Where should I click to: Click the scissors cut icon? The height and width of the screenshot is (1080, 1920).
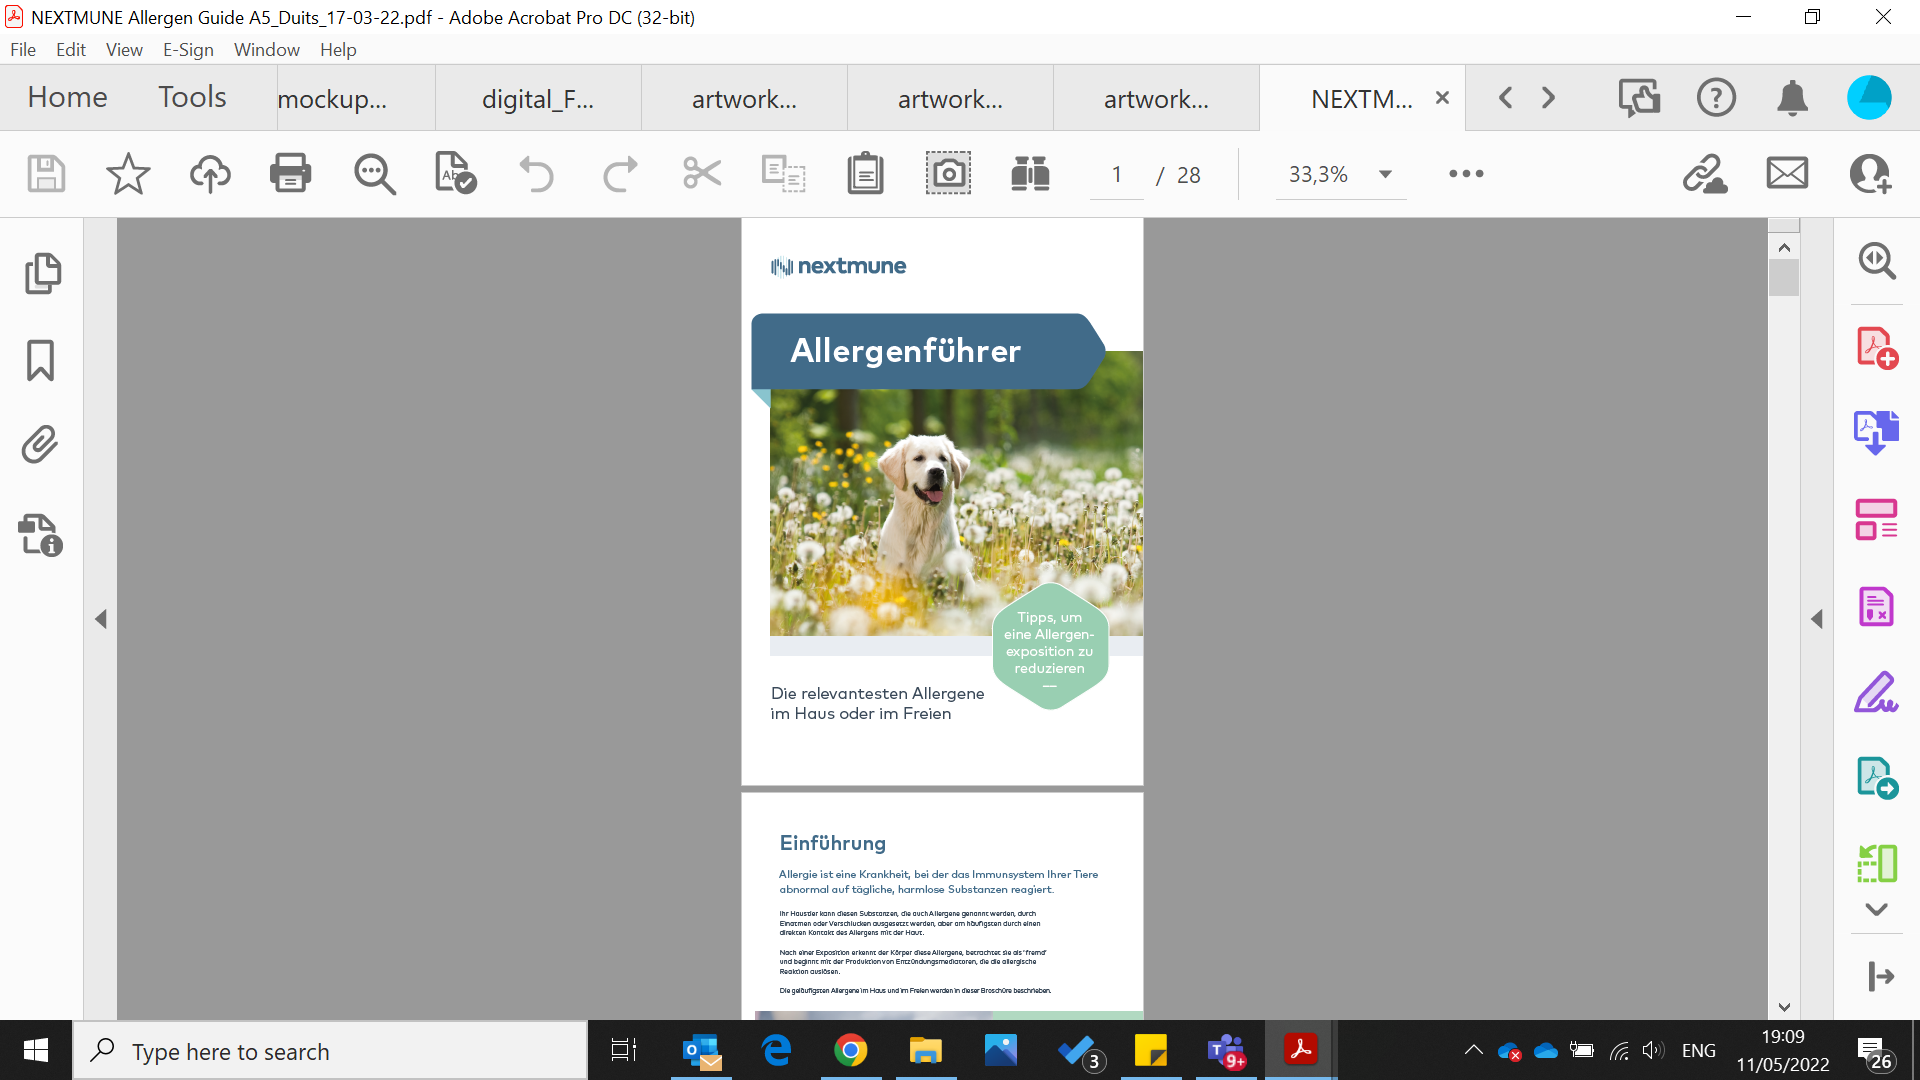(702, 174)
